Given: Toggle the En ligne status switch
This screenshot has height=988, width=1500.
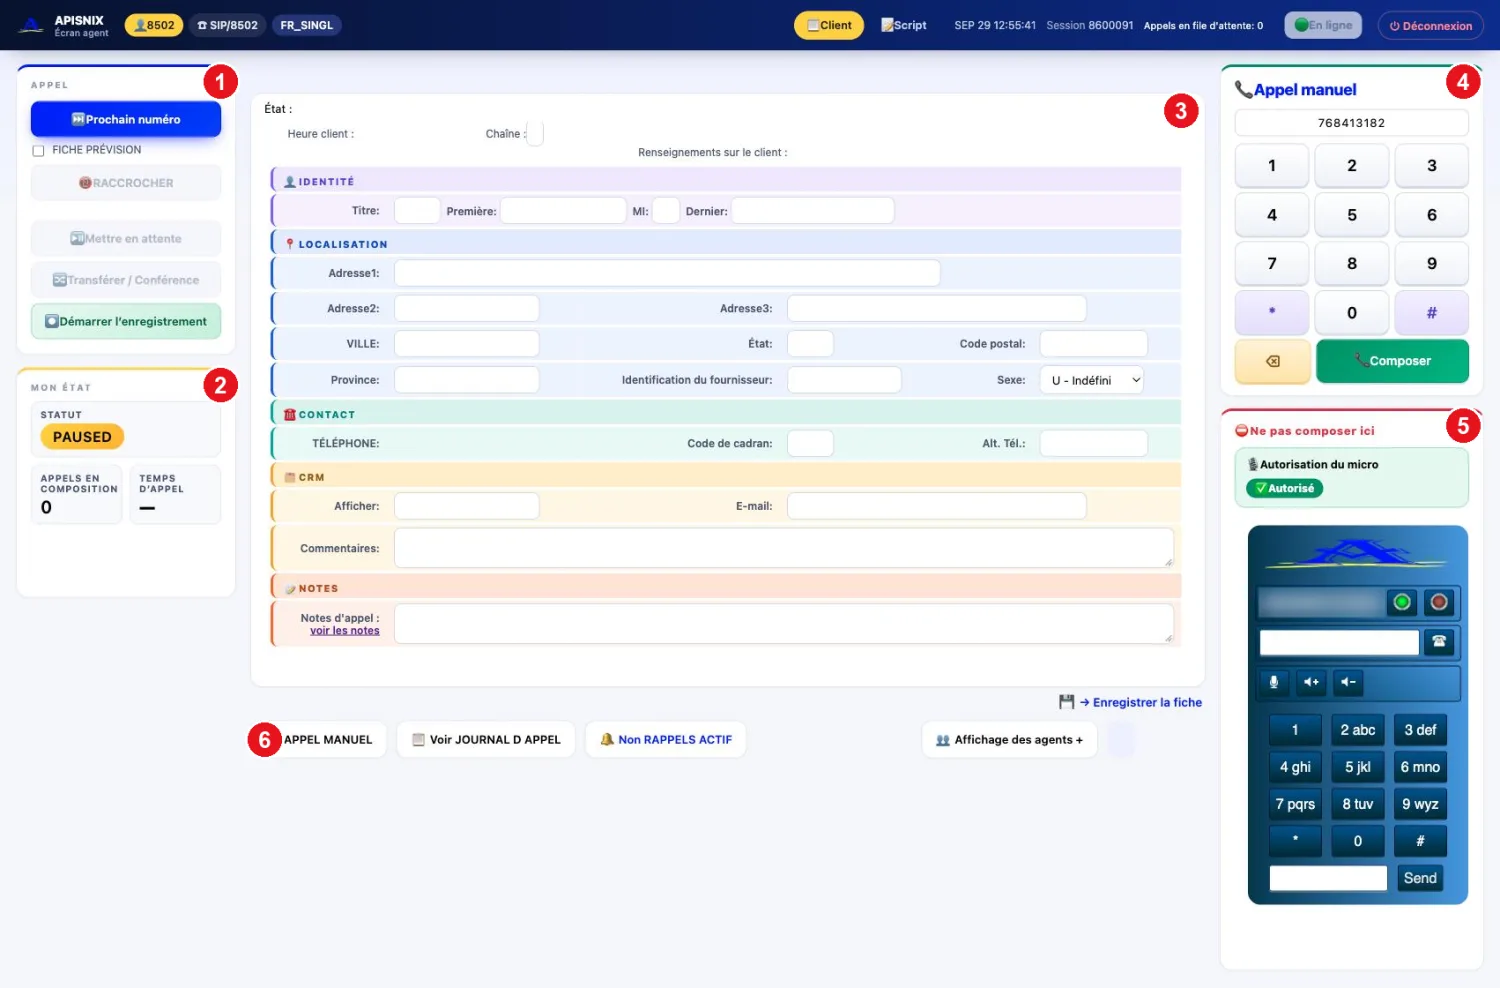Looking at the screenshot, I should coord(1323,25).
